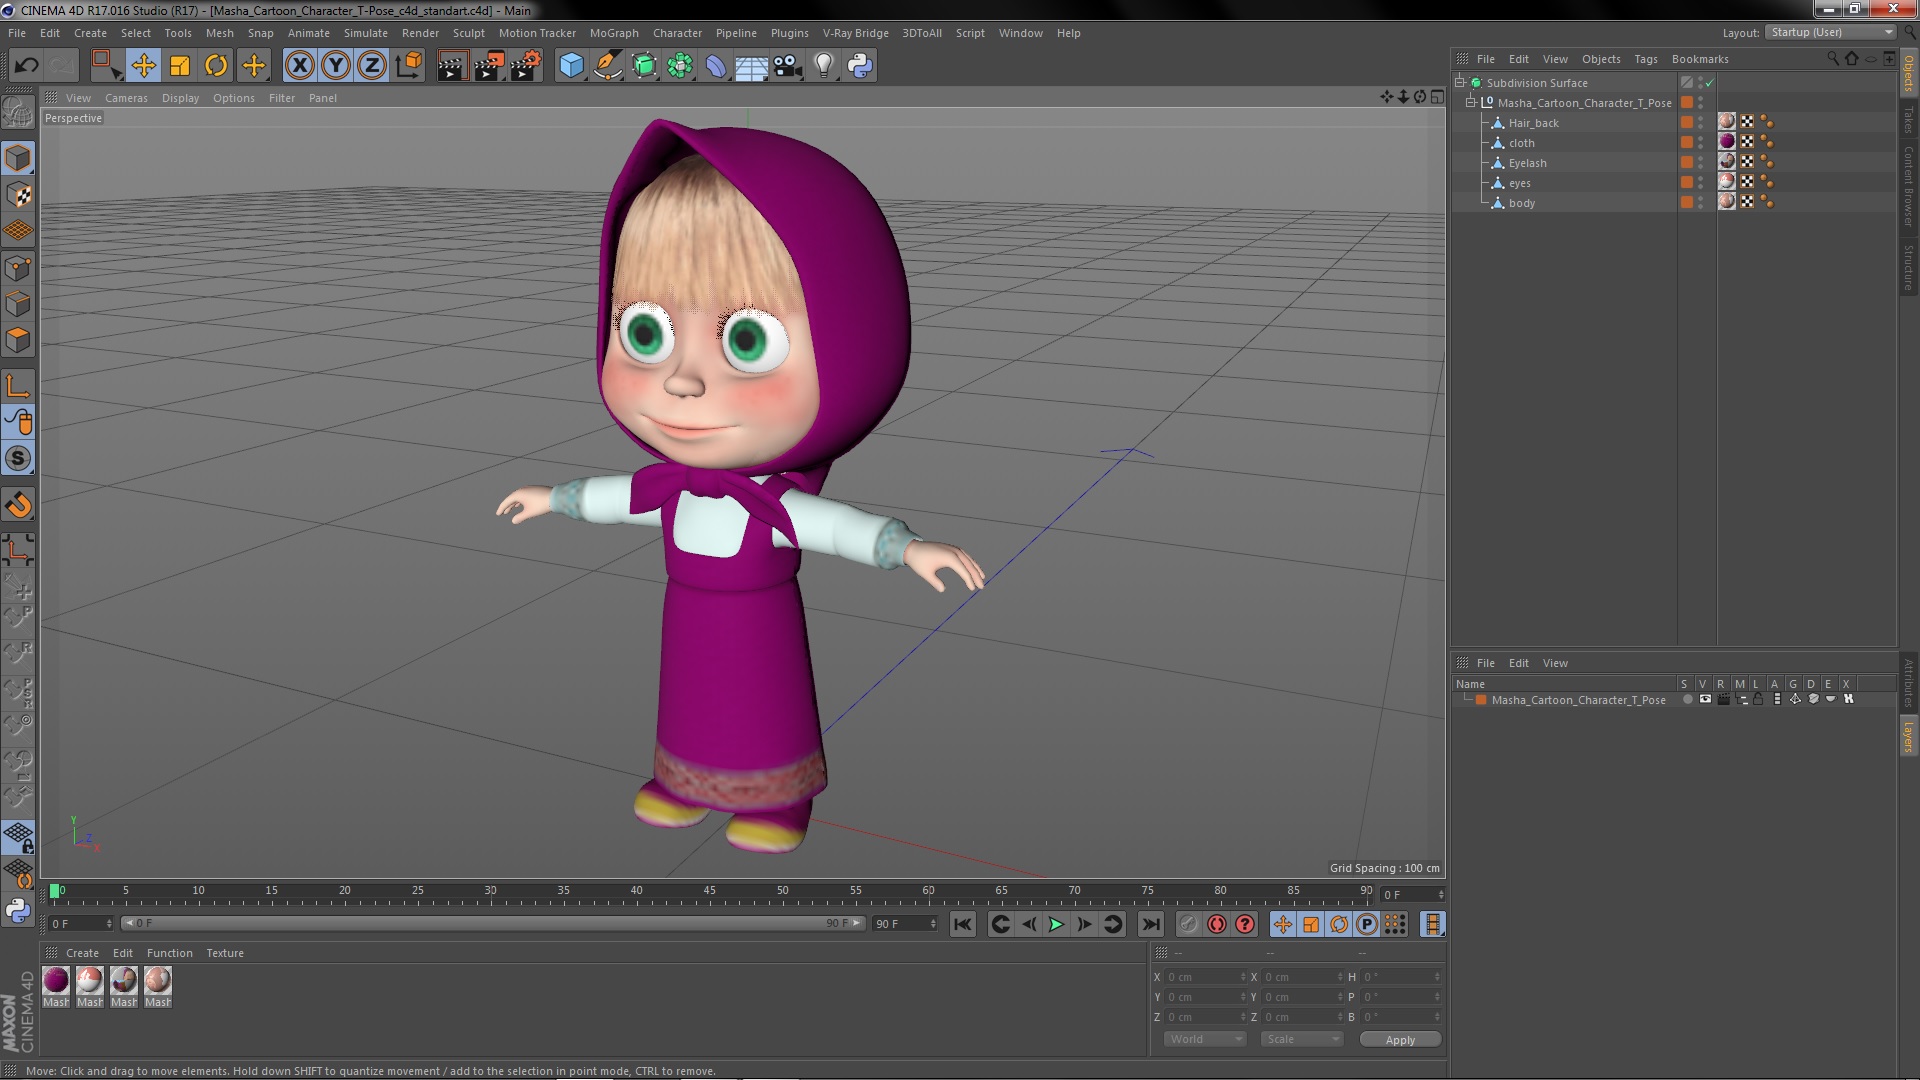Screen dimensions: 1920x1080
Task: Click the Python icon in top toolbar
Action: [860, 66]
